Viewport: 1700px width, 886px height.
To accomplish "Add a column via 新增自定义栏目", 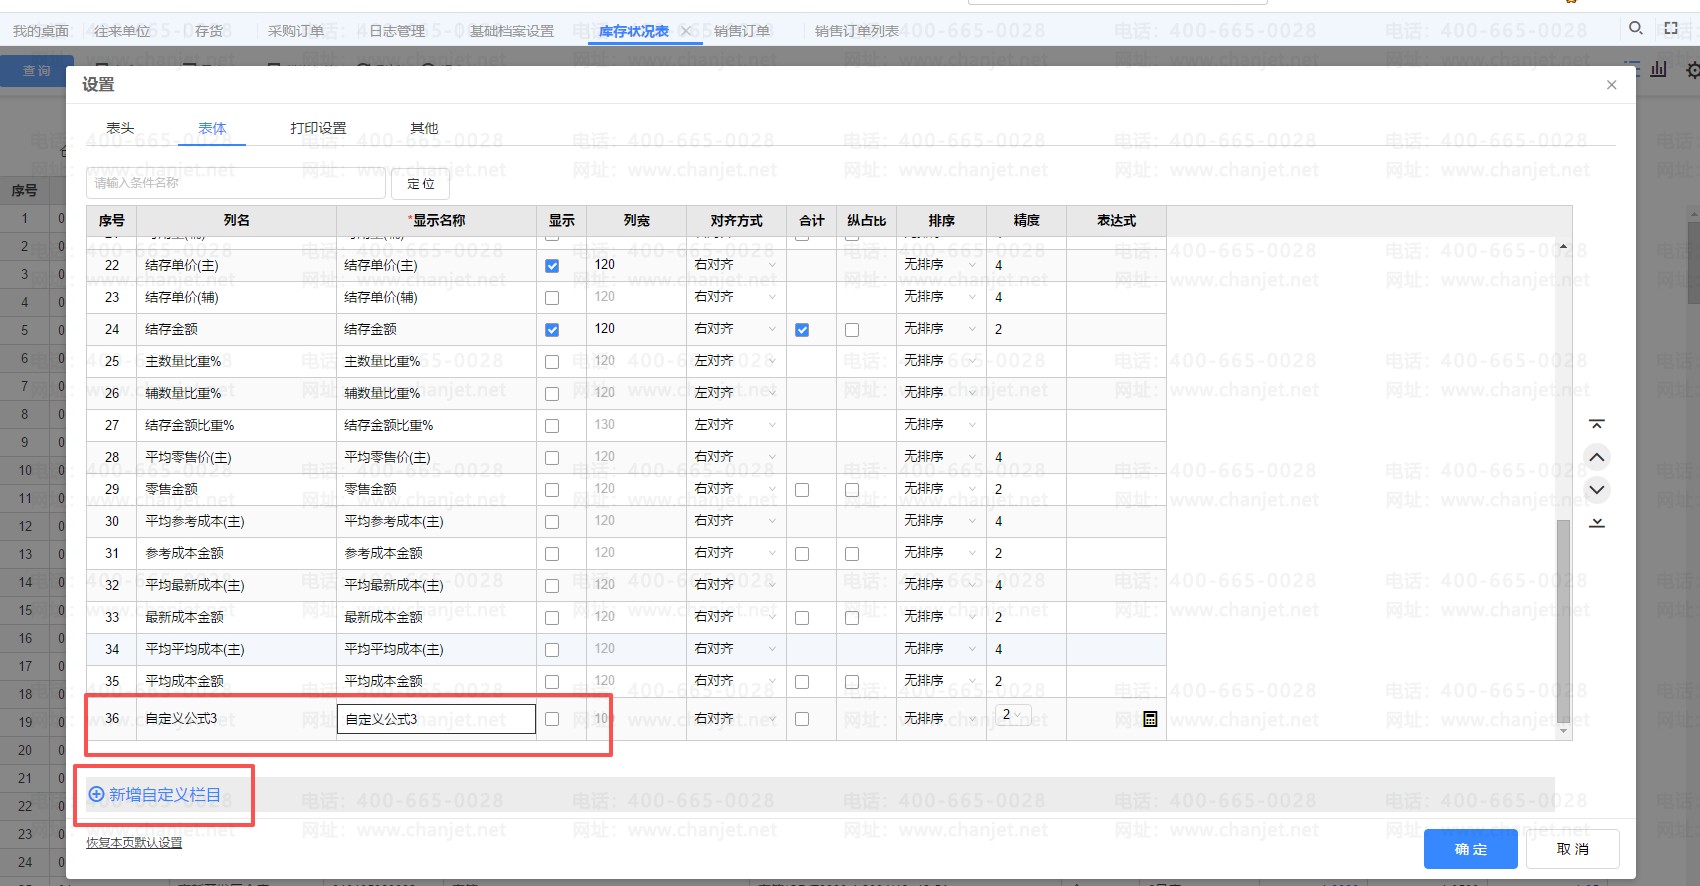I will [x=165, y=795].
